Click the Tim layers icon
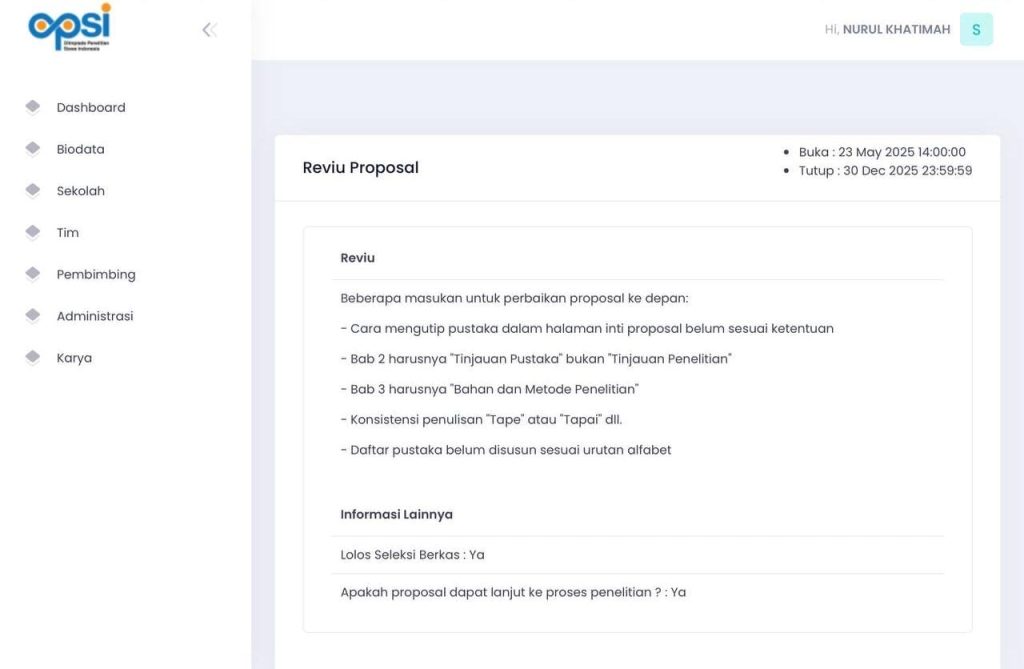 tap(33, 232)
